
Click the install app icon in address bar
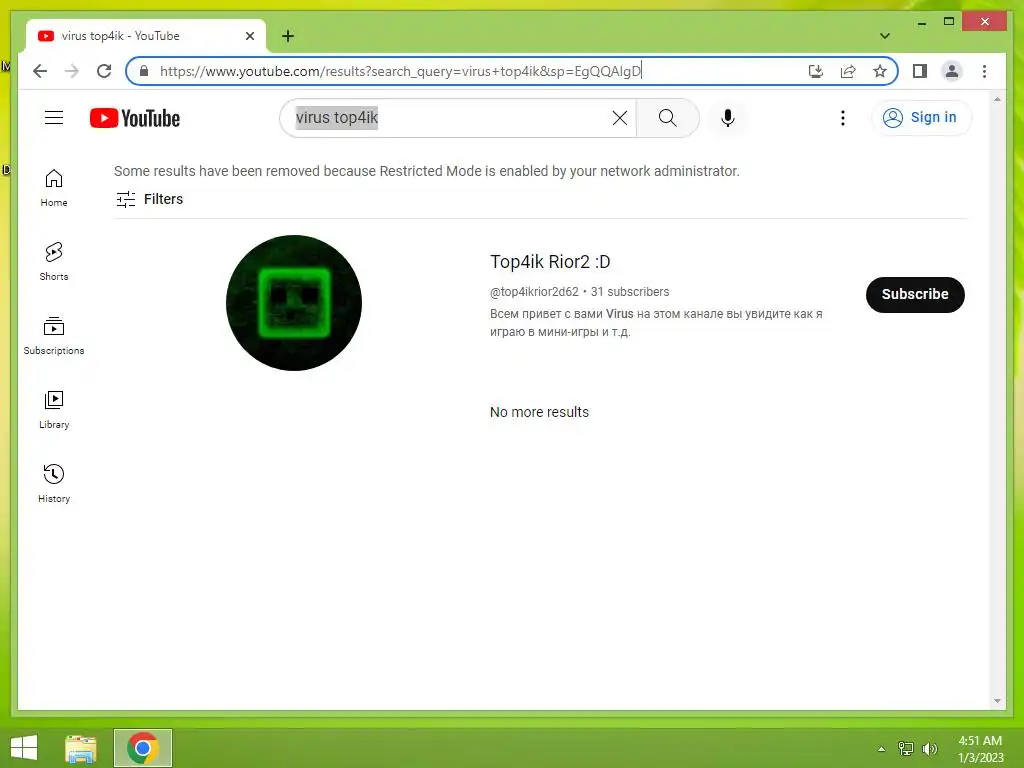point(816,71)
